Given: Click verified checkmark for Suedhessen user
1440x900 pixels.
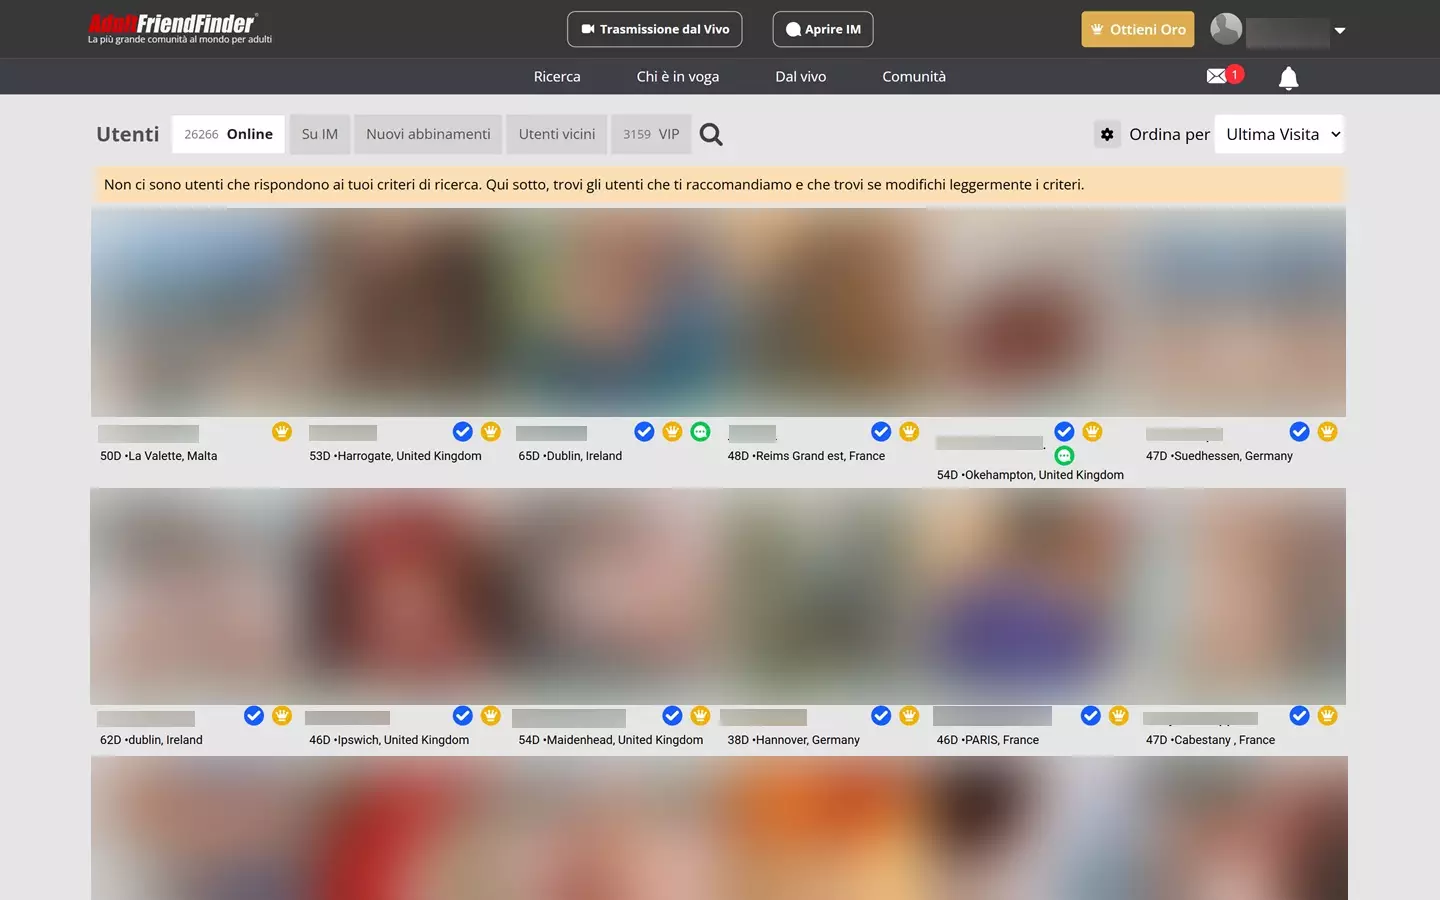Looking at the screenshot, I should click(1299, 431).
